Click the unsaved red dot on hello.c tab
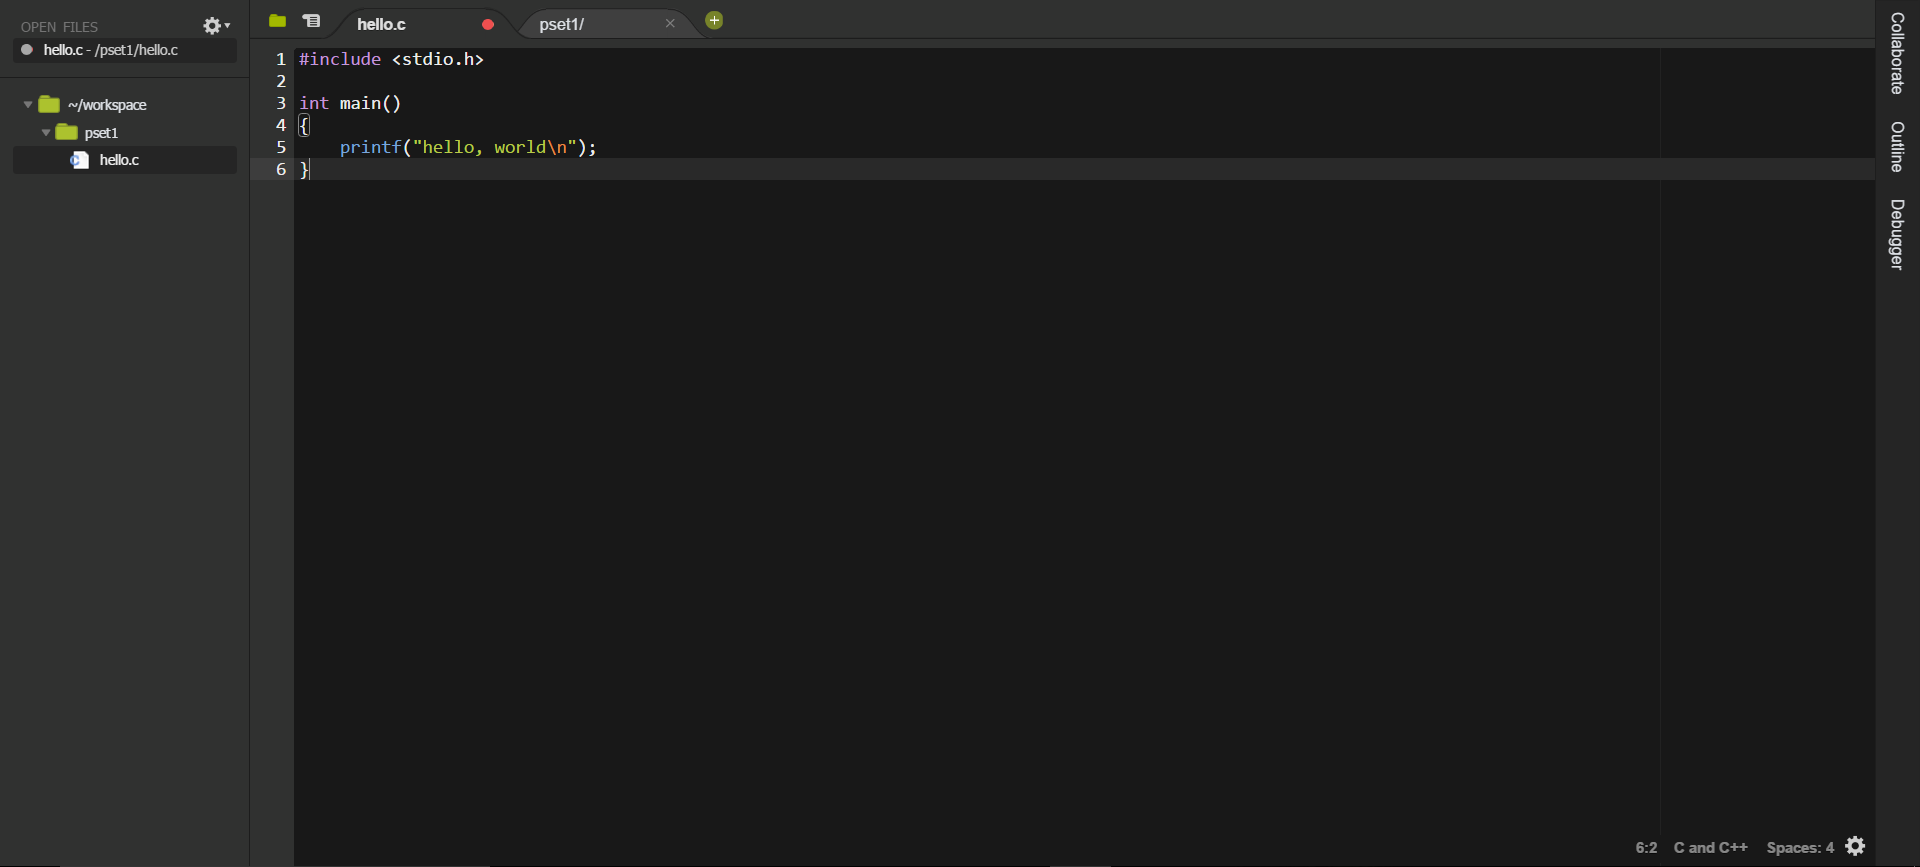 point(488,25)
